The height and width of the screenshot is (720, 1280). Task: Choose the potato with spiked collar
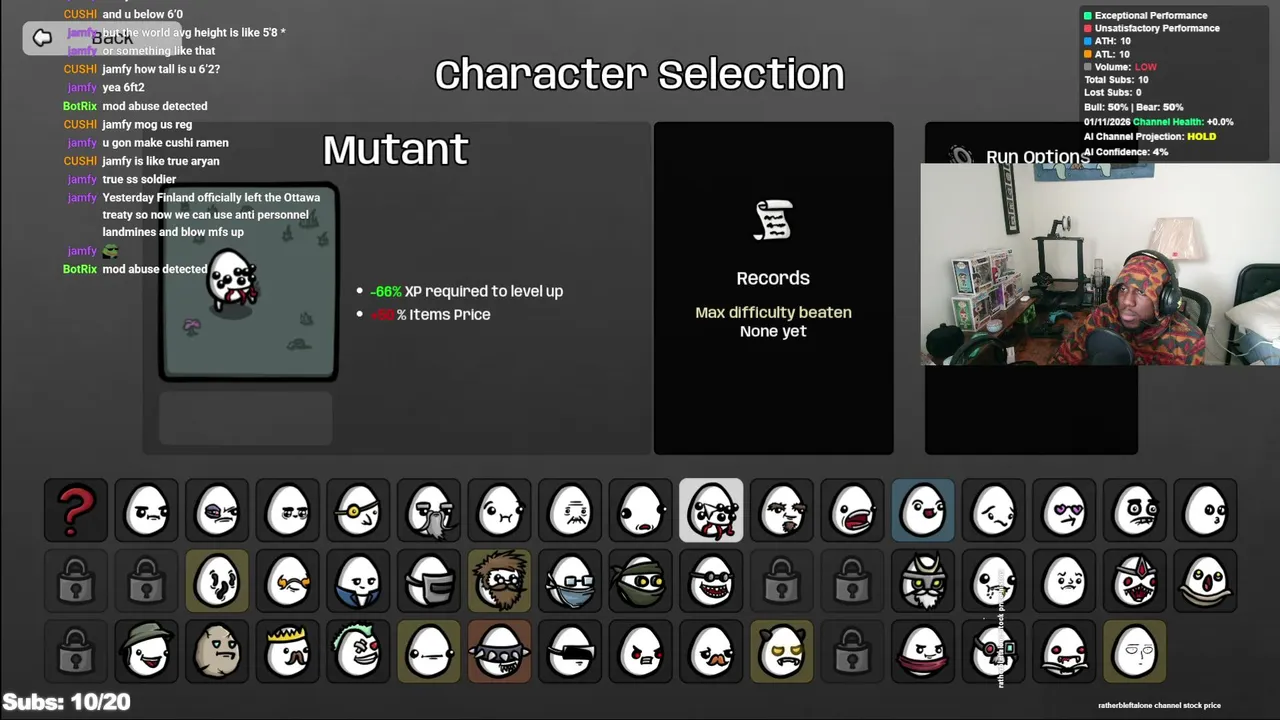(x=499, y=651)
